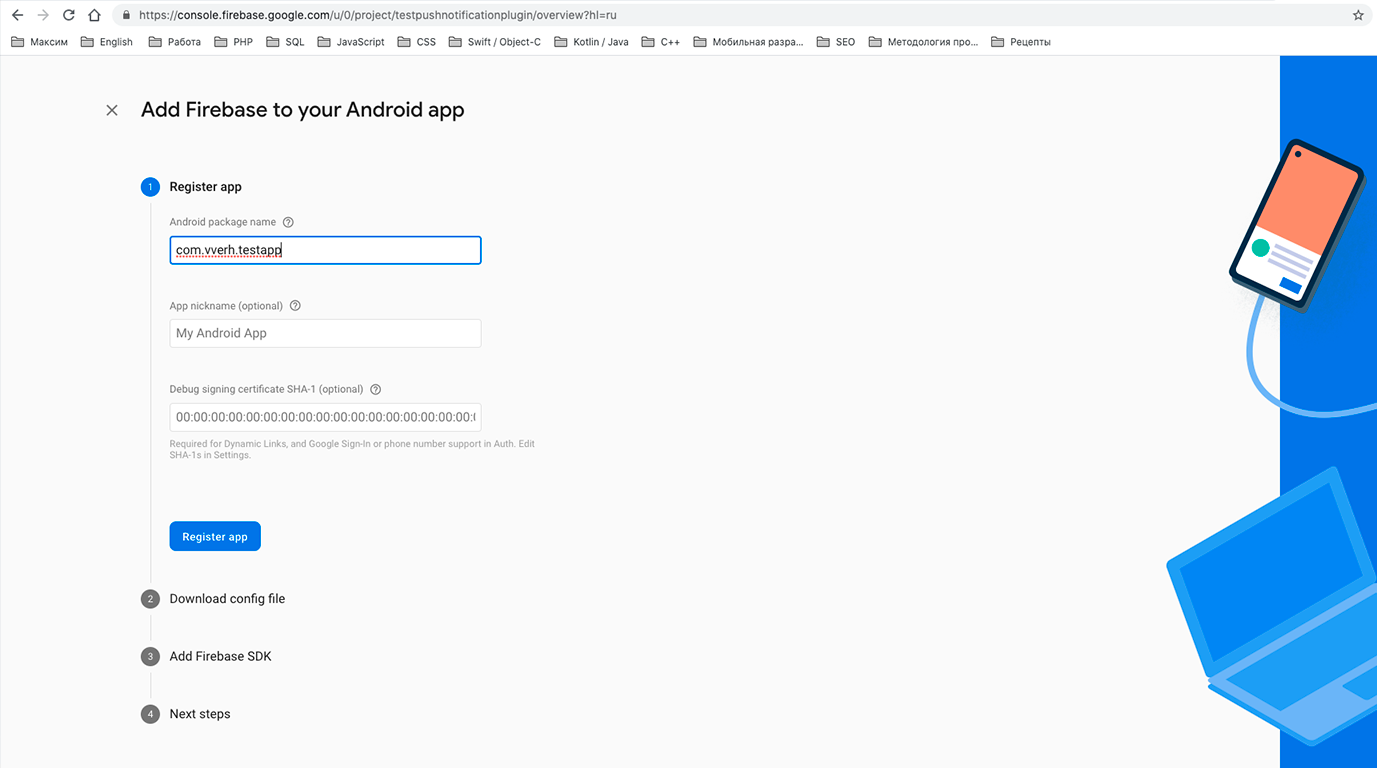Expand the Add Firebase SDK step
The height and width of the screenshot is (768, 1377).
[220, 657]
